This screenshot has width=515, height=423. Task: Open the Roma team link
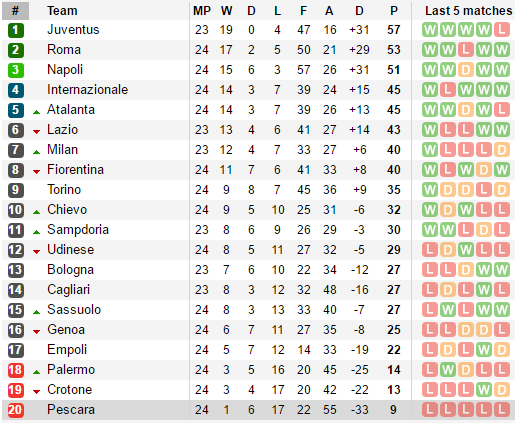[64, 50]
